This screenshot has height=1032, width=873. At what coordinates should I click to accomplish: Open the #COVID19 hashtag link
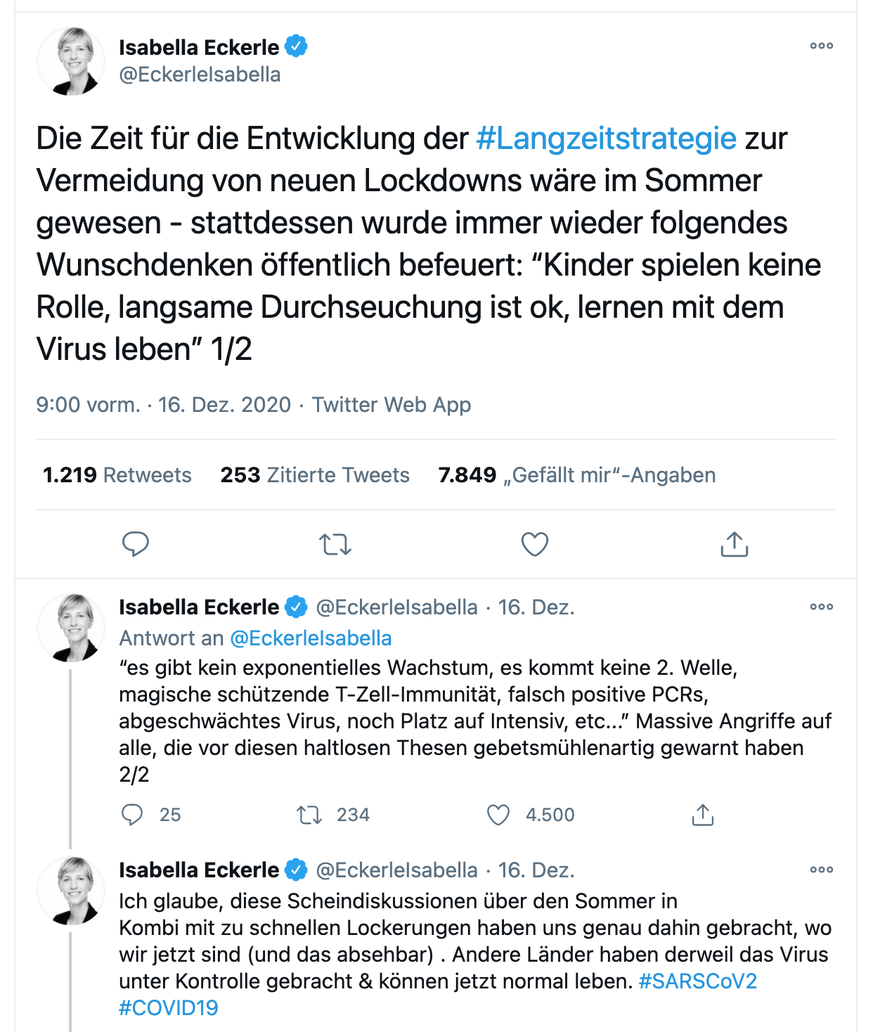click(x=169, y=1008)
